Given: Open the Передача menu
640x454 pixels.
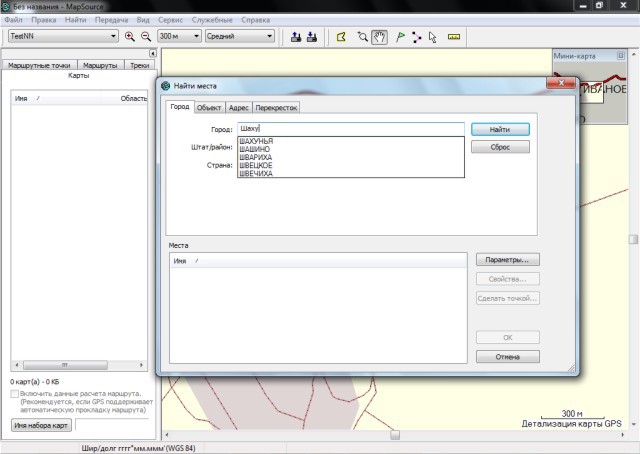Looking at the screenshot, I should 111,20.
